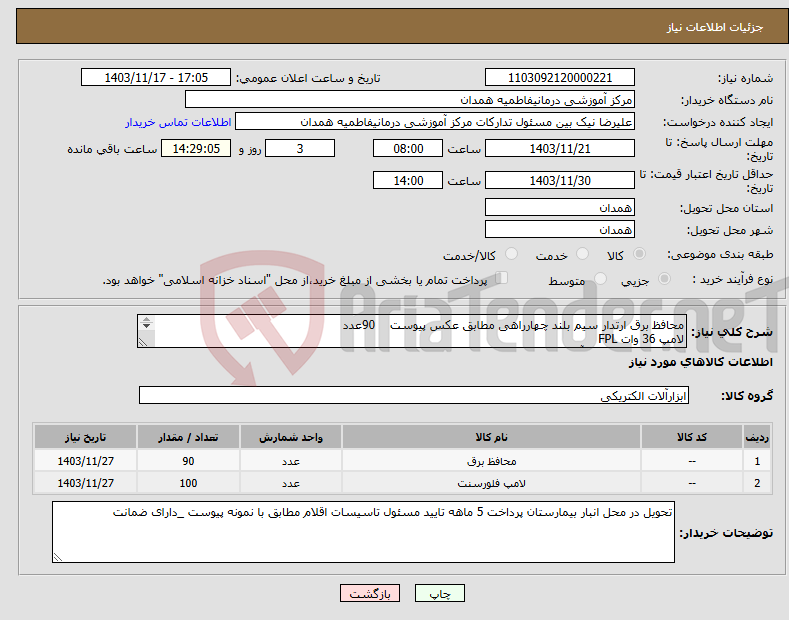Click the need date in the لامپ فلورسنت row
Image resolution: width=789 pixels, height=620 pixels.
[86, 483]
